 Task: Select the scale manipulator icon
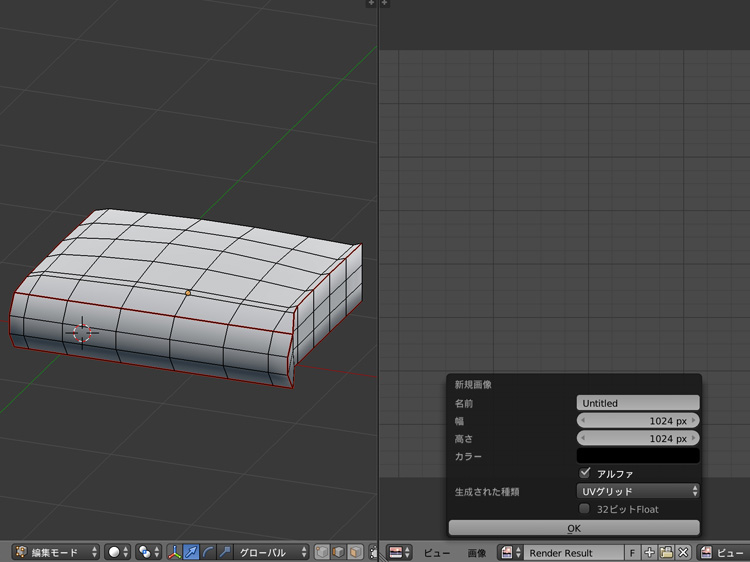pyautogui.click(x=225, y=552)
